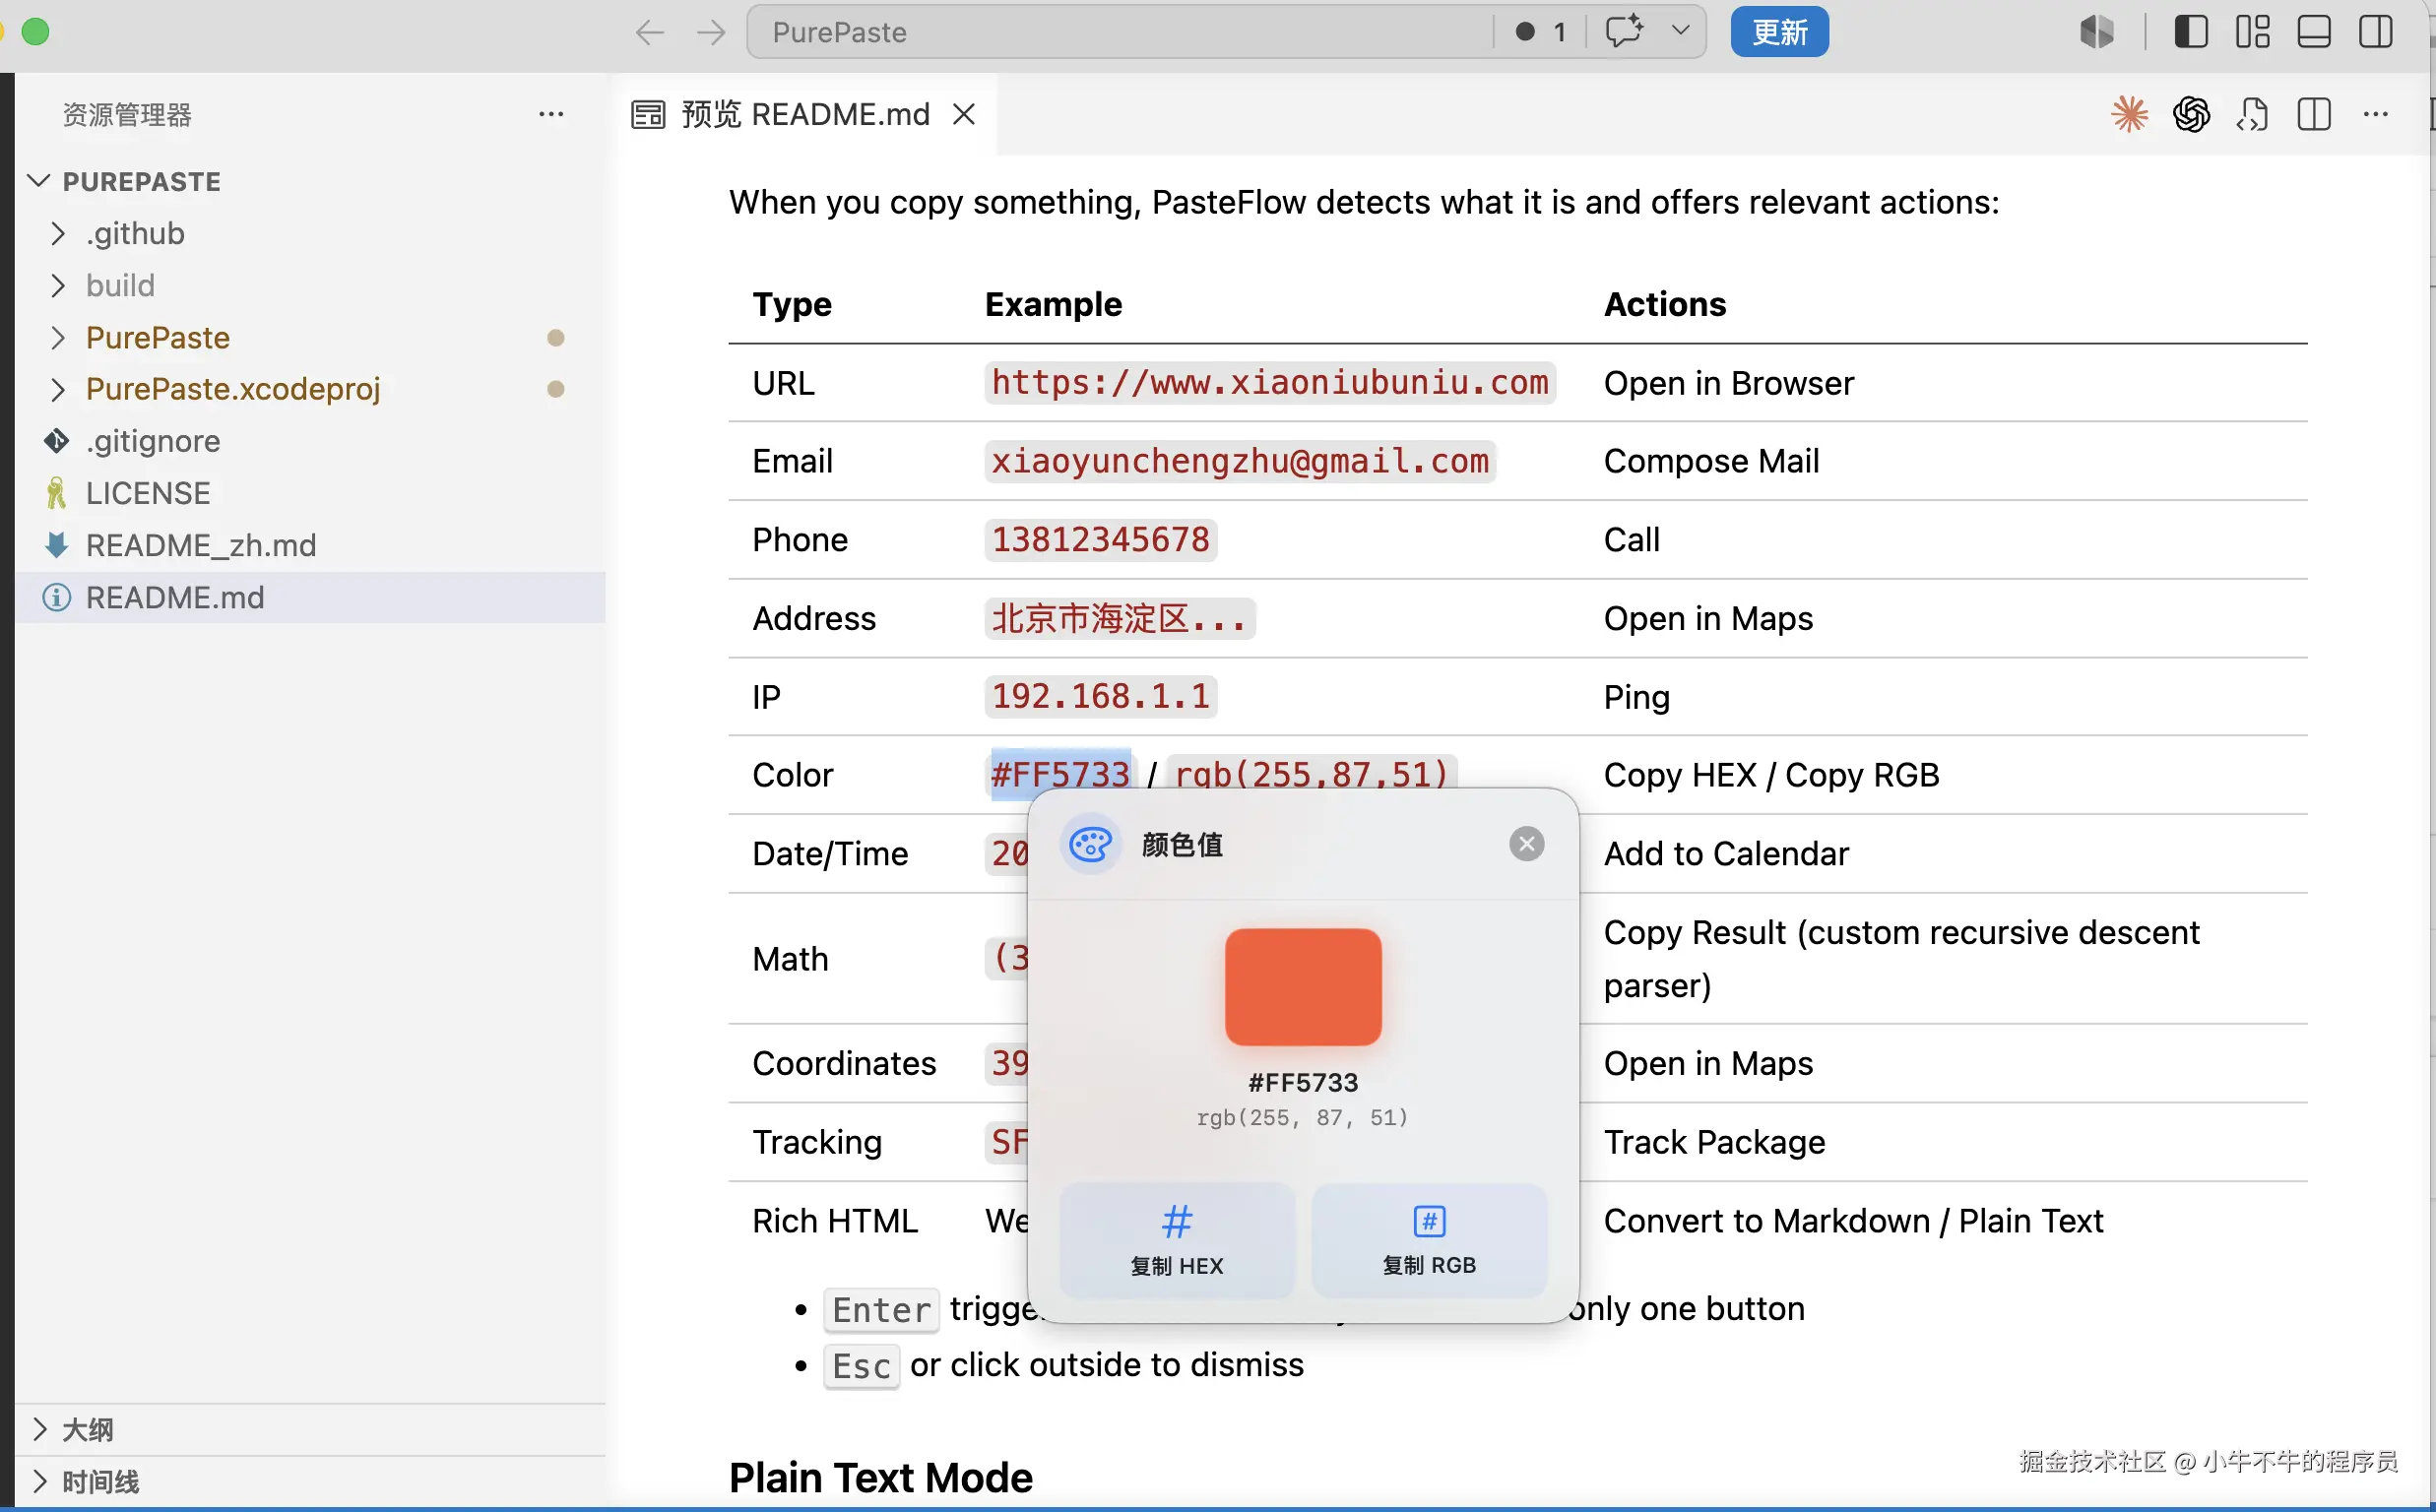The image size is (2436, 1512).
Task: Click the show source file icon
Action: pyautogui.click(x=2252, y=114)
